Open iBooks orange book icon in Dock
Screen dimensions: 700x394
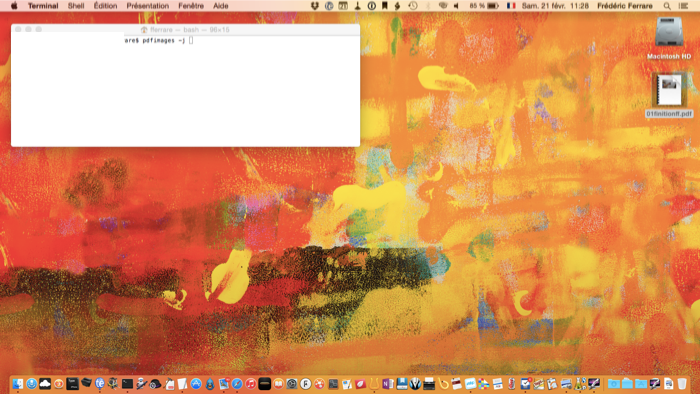click(279, 384)
